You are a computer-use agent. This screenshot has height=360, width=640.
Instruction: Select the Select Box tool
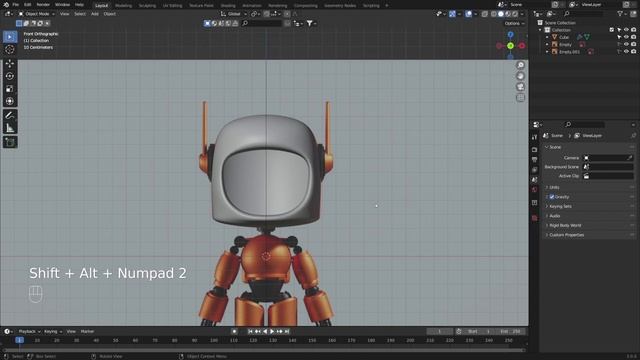10,37
